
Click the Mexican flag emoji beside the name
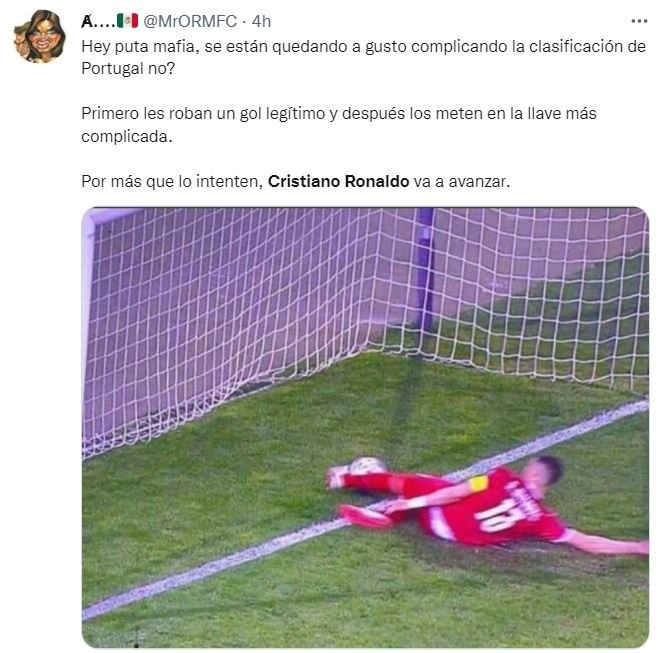click(x=127, y=21)
